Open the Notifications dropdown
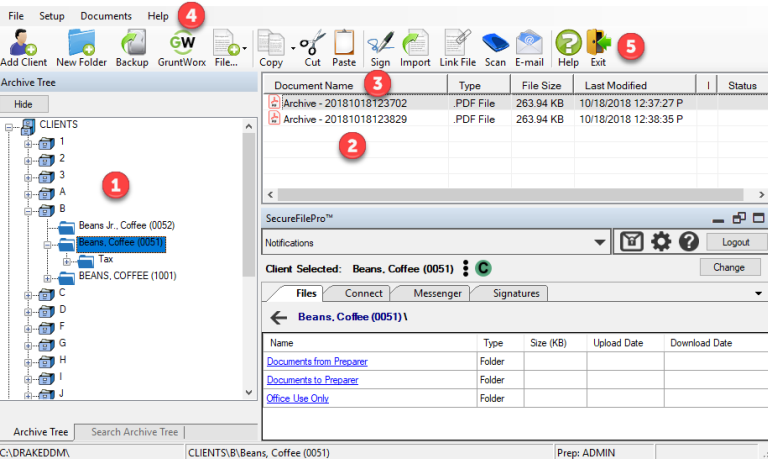Screen dimensions: 768x459 [600, 243]
